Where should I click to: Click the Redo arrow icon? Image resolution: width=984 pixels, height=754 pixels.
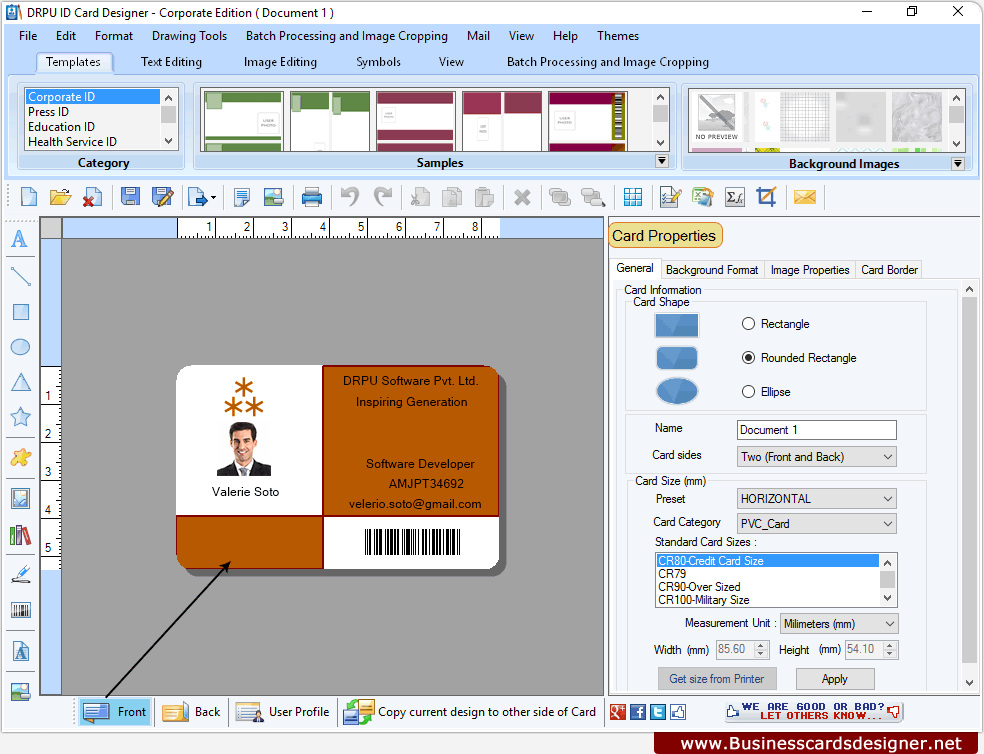383,197
